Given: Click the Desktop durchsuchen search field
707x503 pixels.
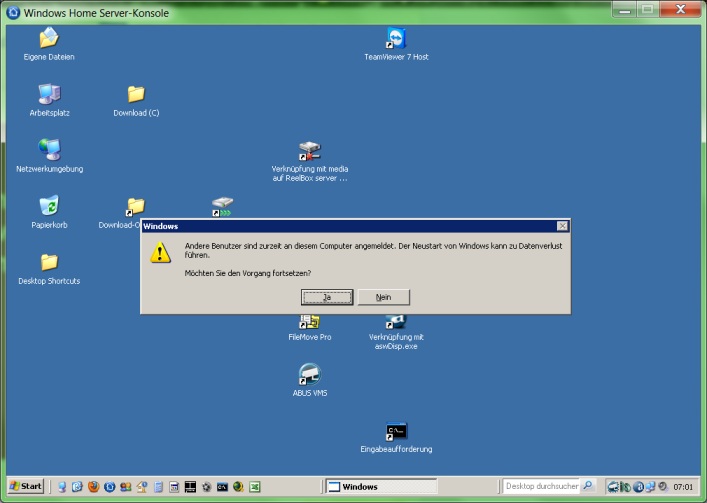Looking at the screenshot, I should click(541, 487).
